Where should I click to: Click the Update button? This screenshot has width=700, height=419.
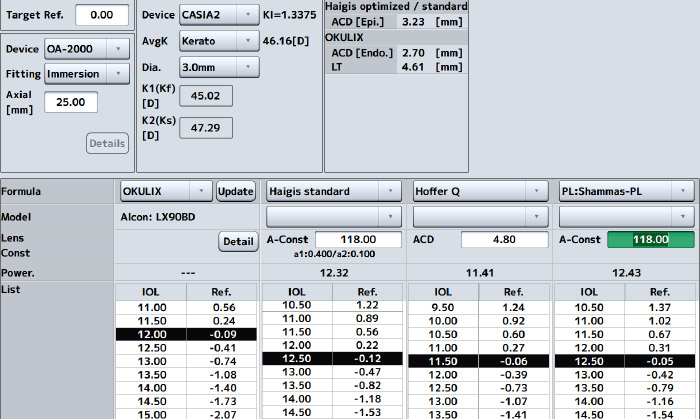pos(236,191)
